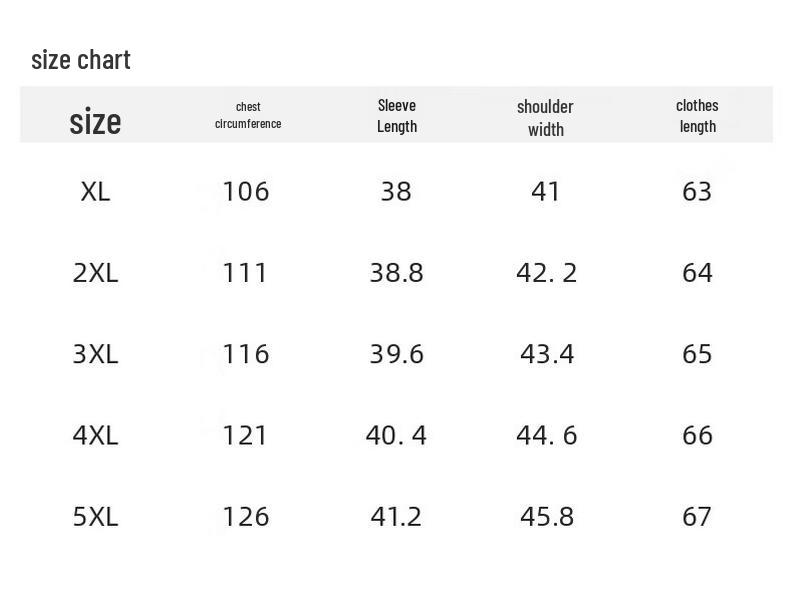The width and height of the screenshot is (793, 595).
Task: Click chest value 126 for 5XL
Action: pos(246,516)
